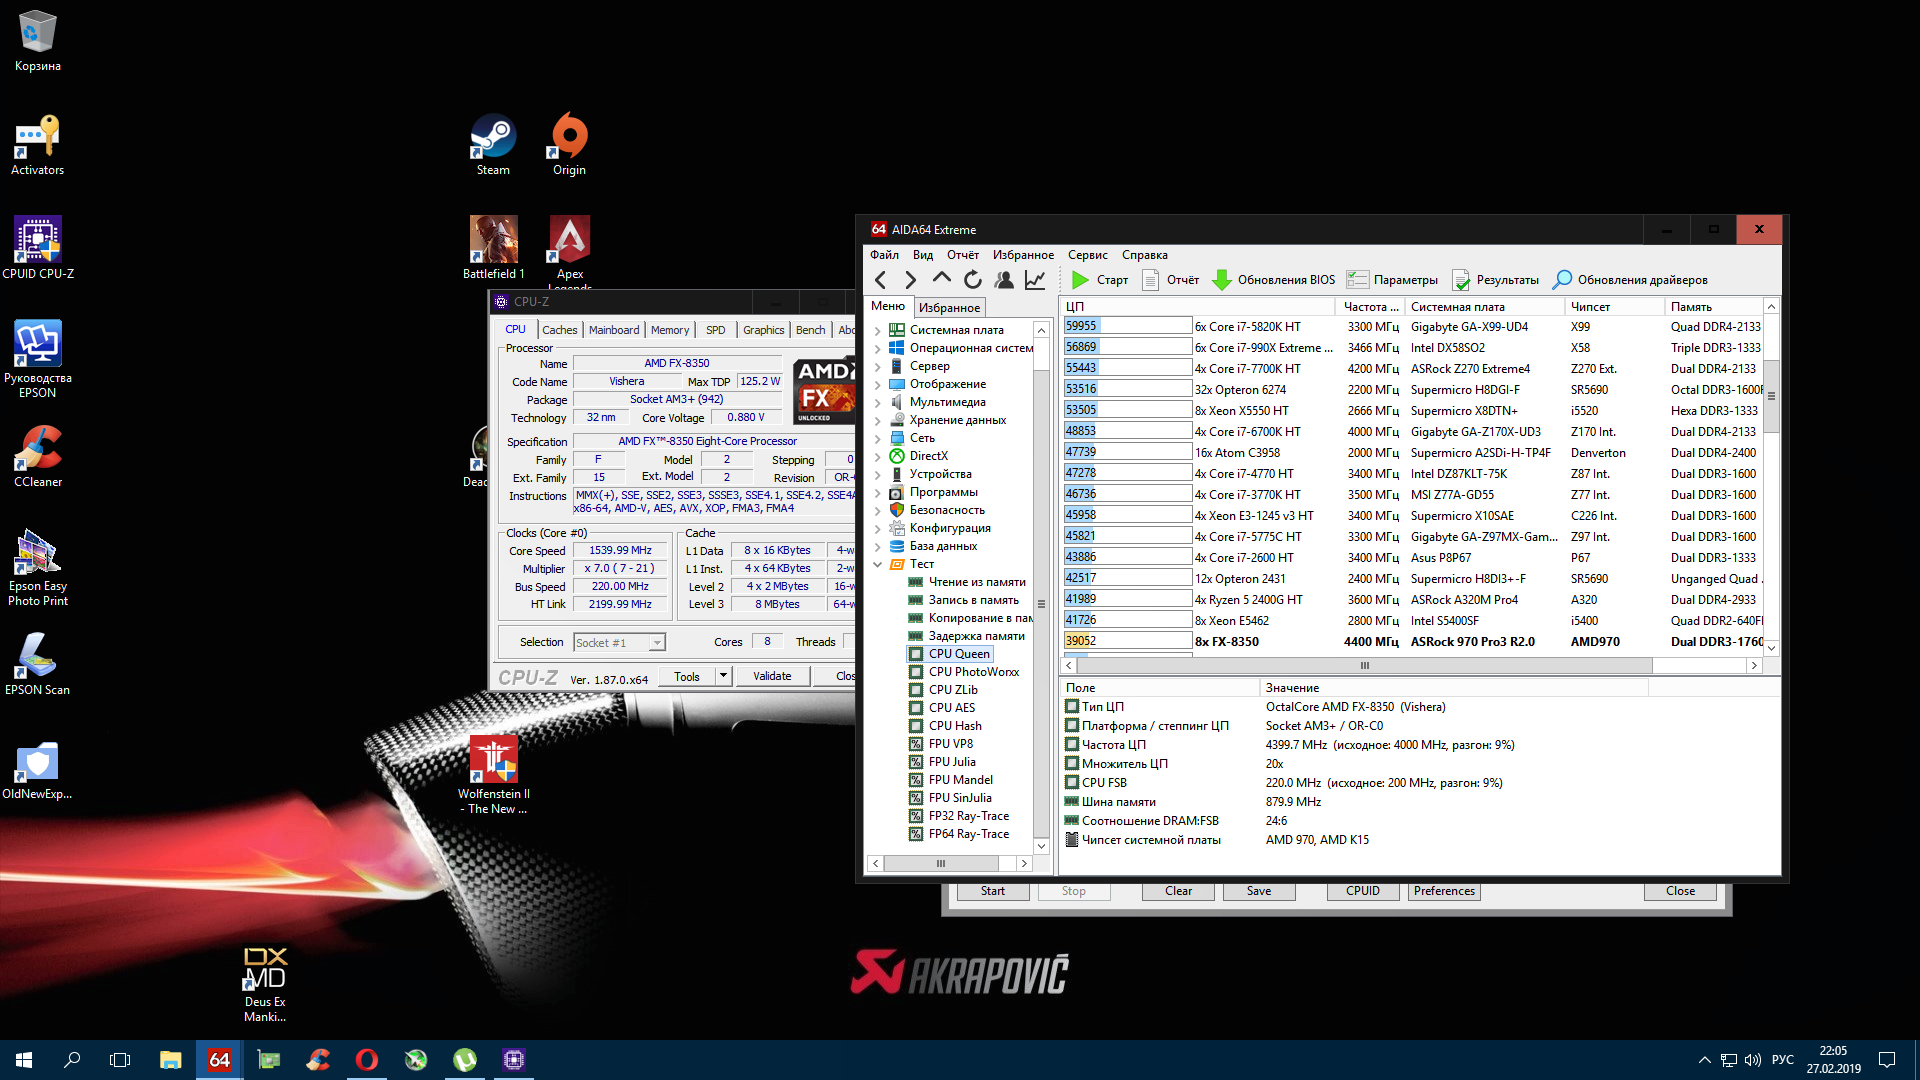This screenshot has width=1920, height=1080.
Task: Open CPU-Z Socket #1 selection dropdown
Action: point(657,643)
